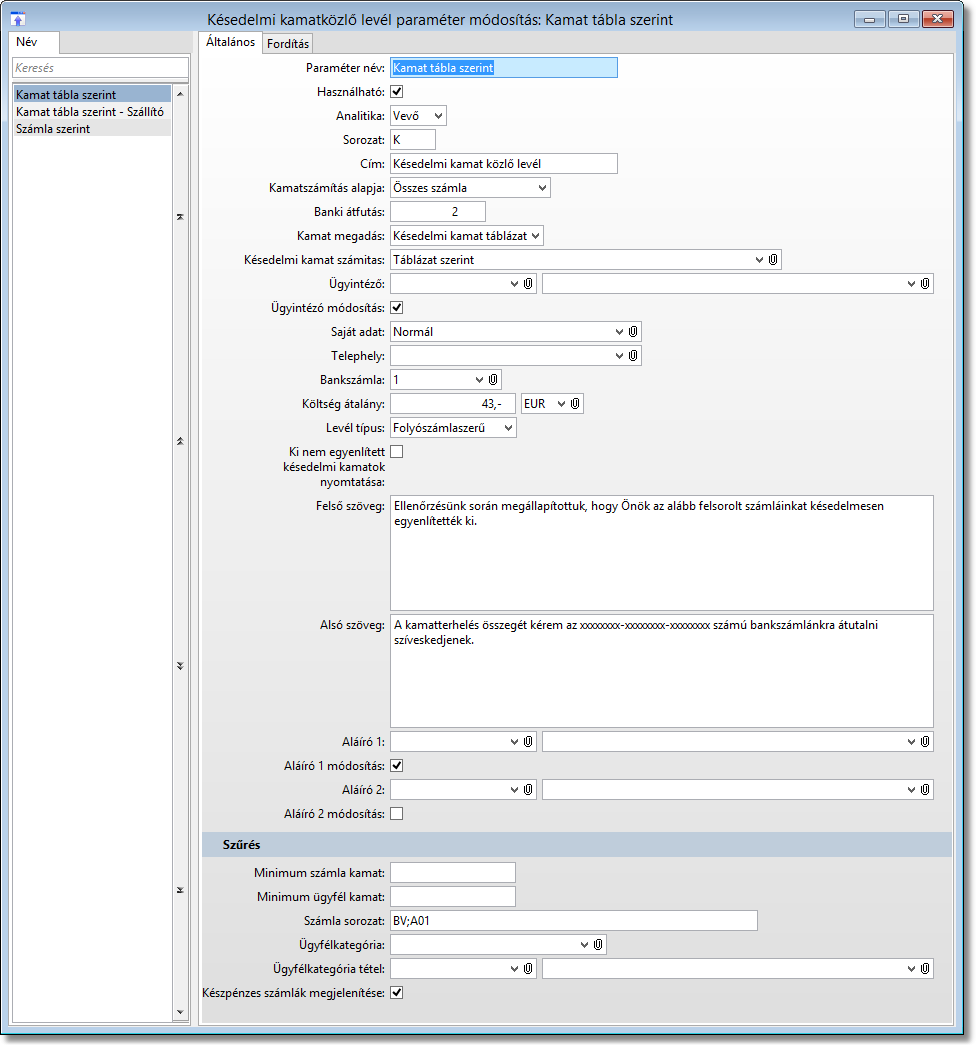
Task: Select Kamat tábla szerint - Szállító entry
Action: pyautogui.click(x=92, y=112)
